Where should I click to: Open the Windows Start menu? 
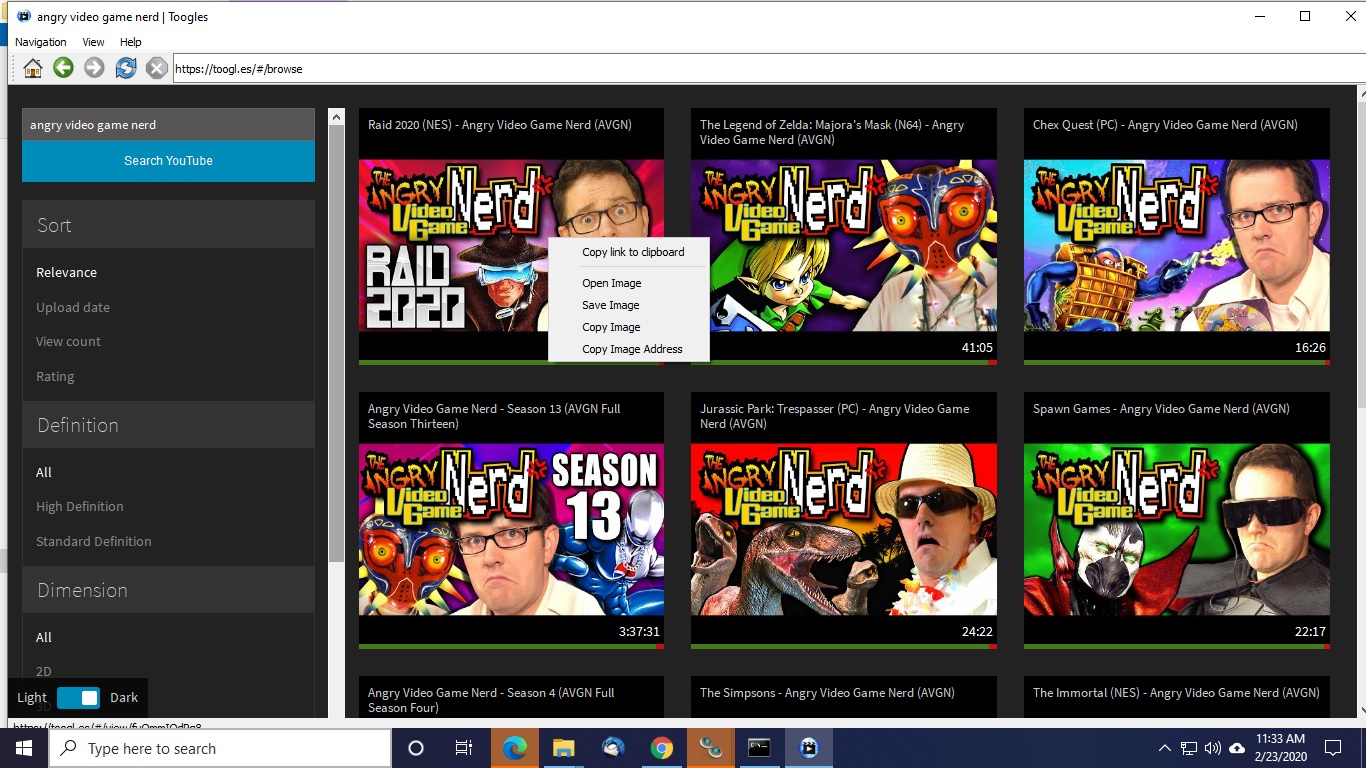click(x=24, y=748)
